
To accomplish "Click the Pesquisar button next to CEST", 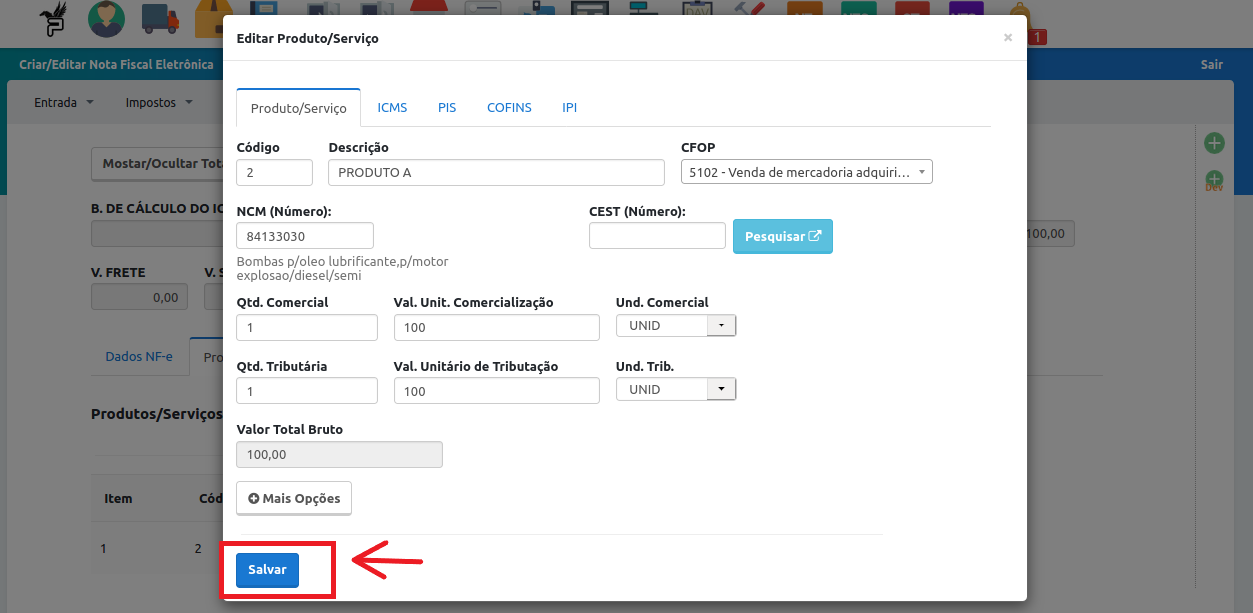I will (782, 236).
